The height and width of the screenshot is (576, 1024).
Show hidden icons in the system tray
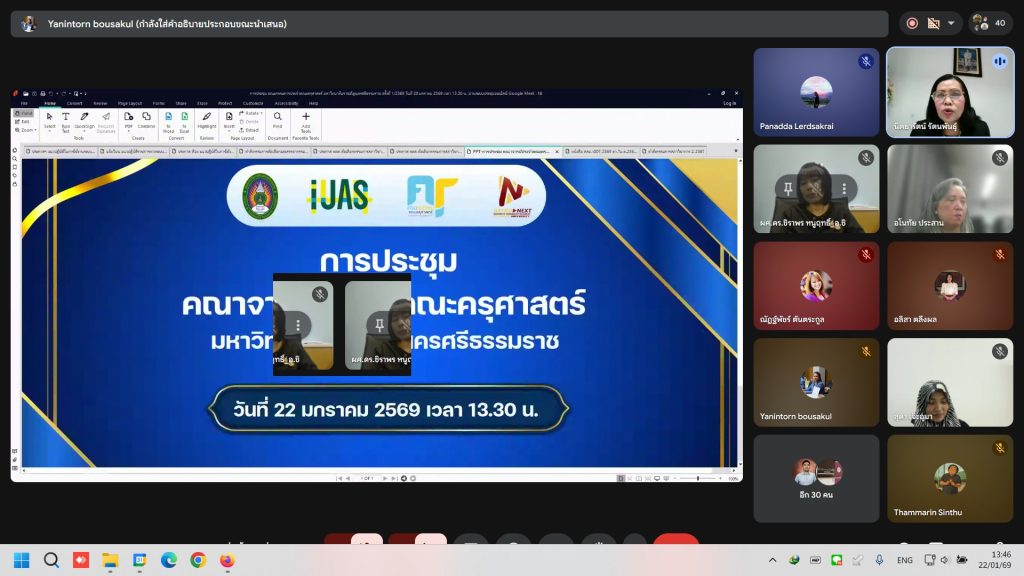tap(772, 560)
